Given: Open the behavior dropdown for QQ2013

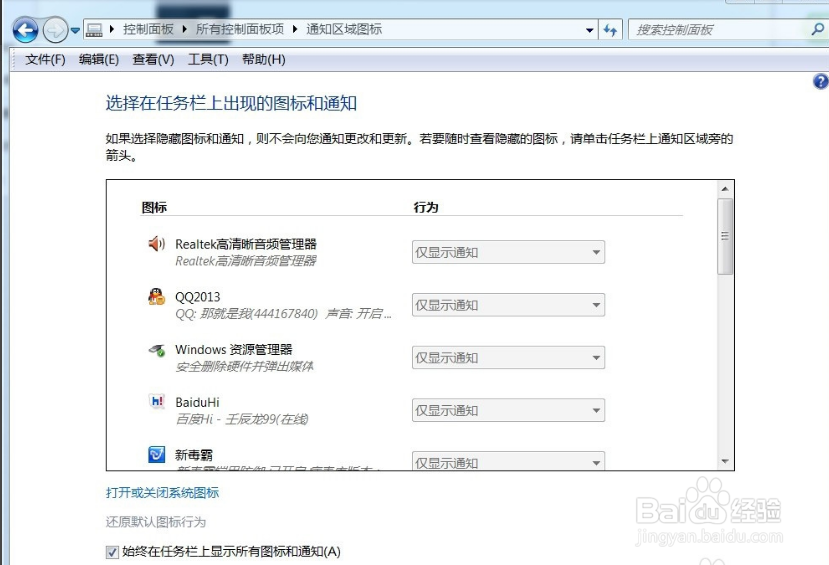Looking at the screenshot, I should tap(508, 305).
